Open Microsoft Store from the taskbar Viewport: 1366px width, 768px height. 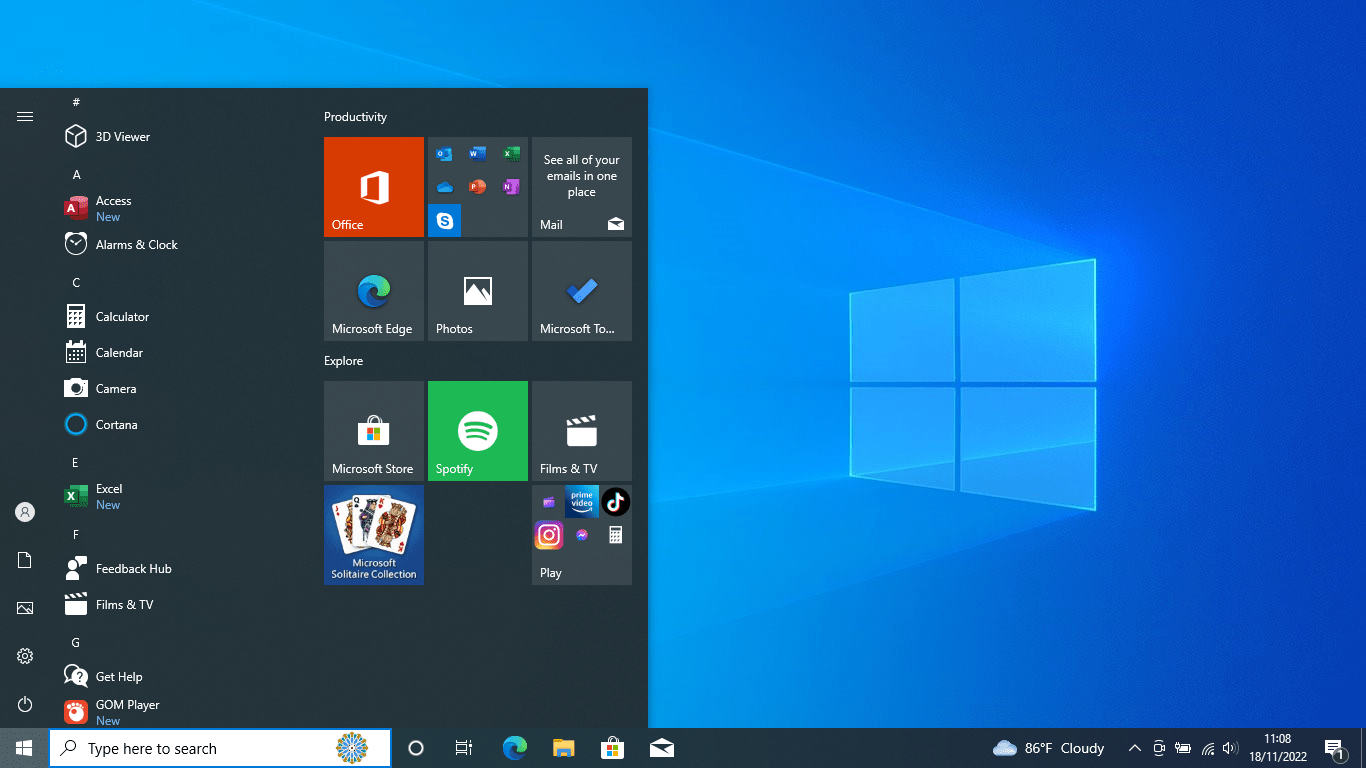tap(612, 748)
